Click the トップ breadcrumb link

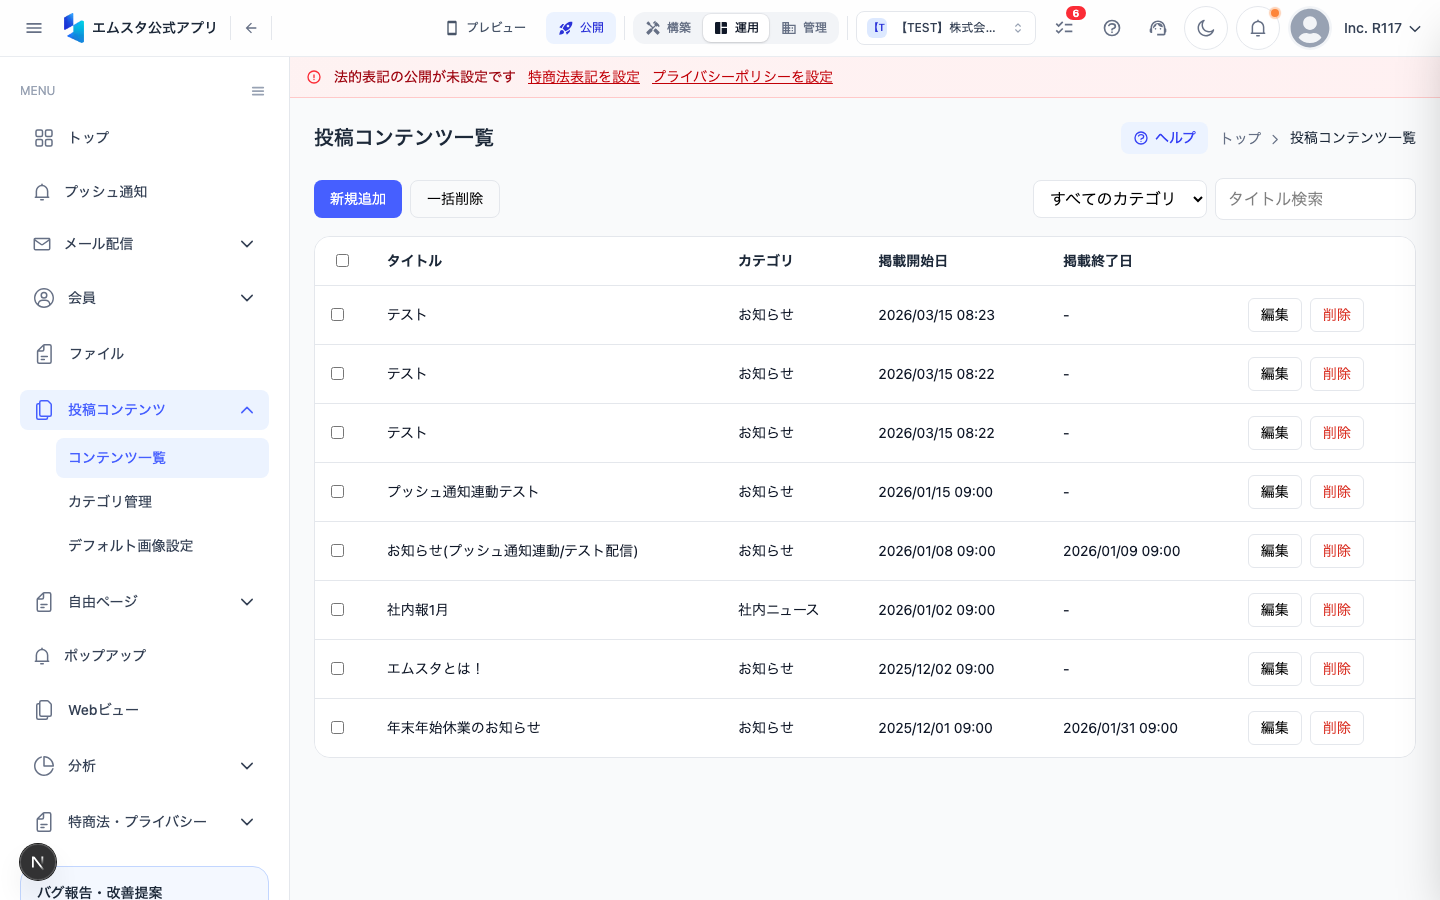click(1241, 138)
